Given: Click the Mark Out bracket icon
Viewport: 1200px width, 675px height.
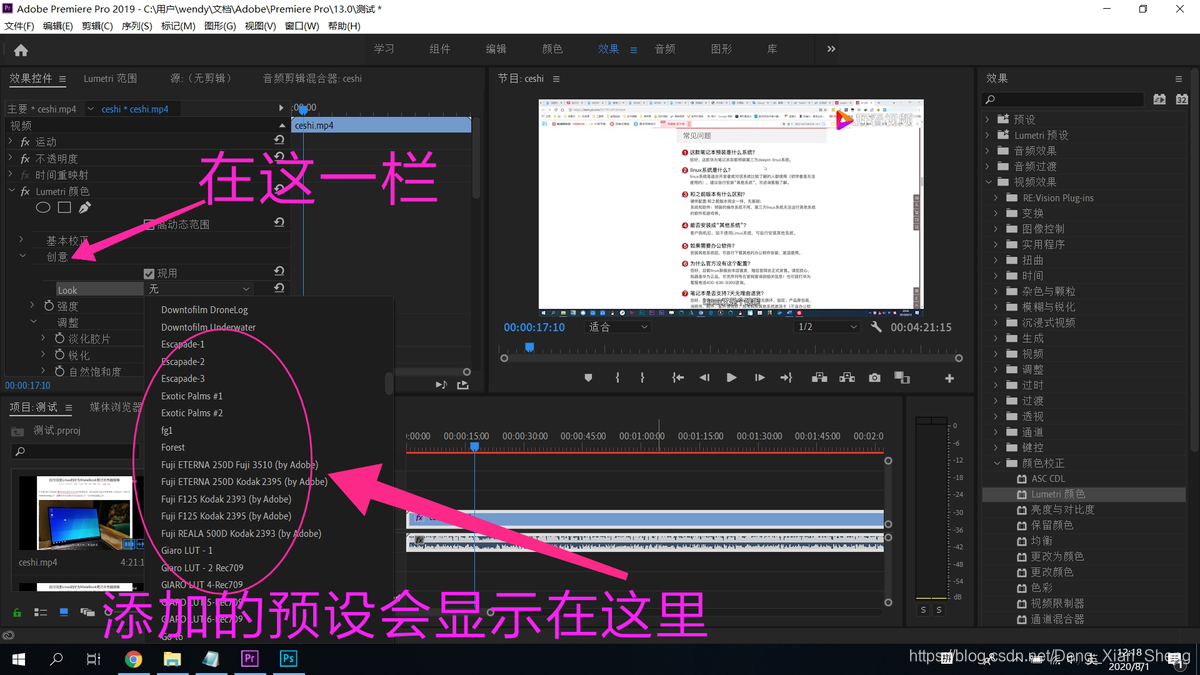Looking at the screenshot, I should pos(642,378).
